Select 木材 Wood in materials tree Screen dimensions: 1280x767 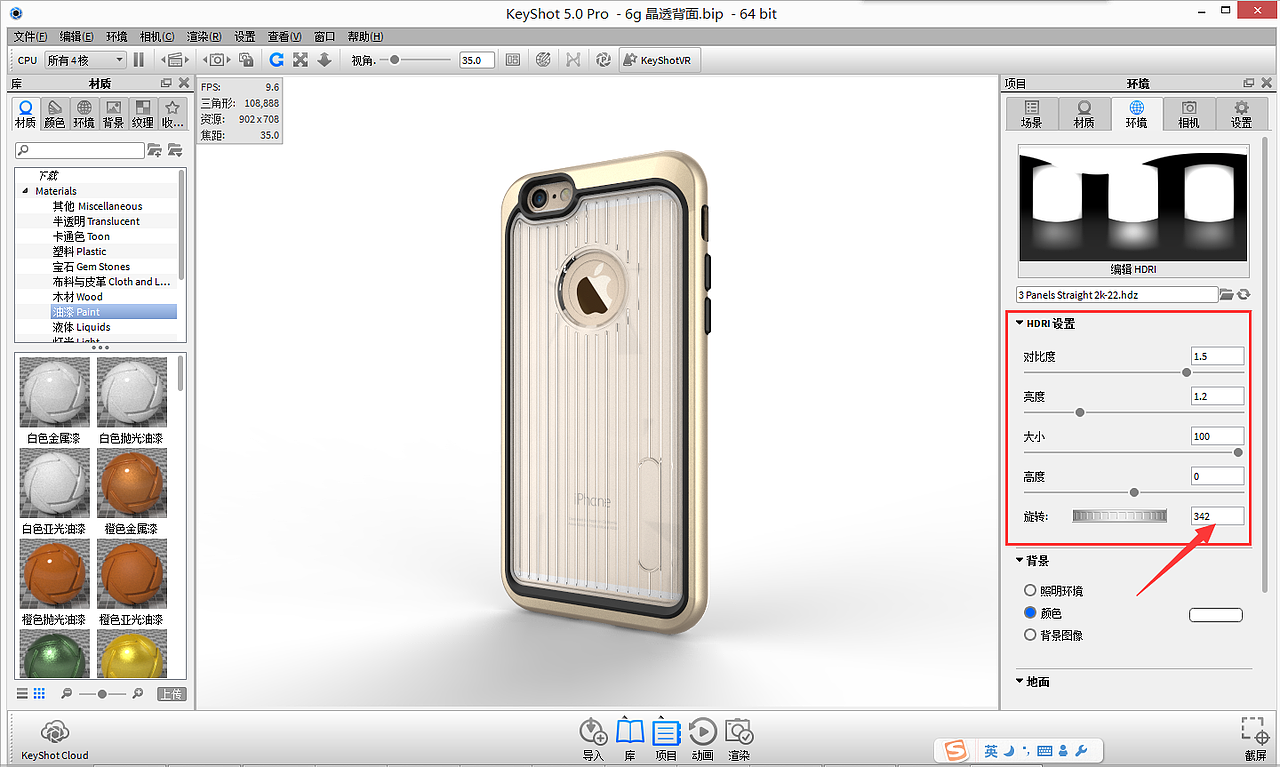78,297
